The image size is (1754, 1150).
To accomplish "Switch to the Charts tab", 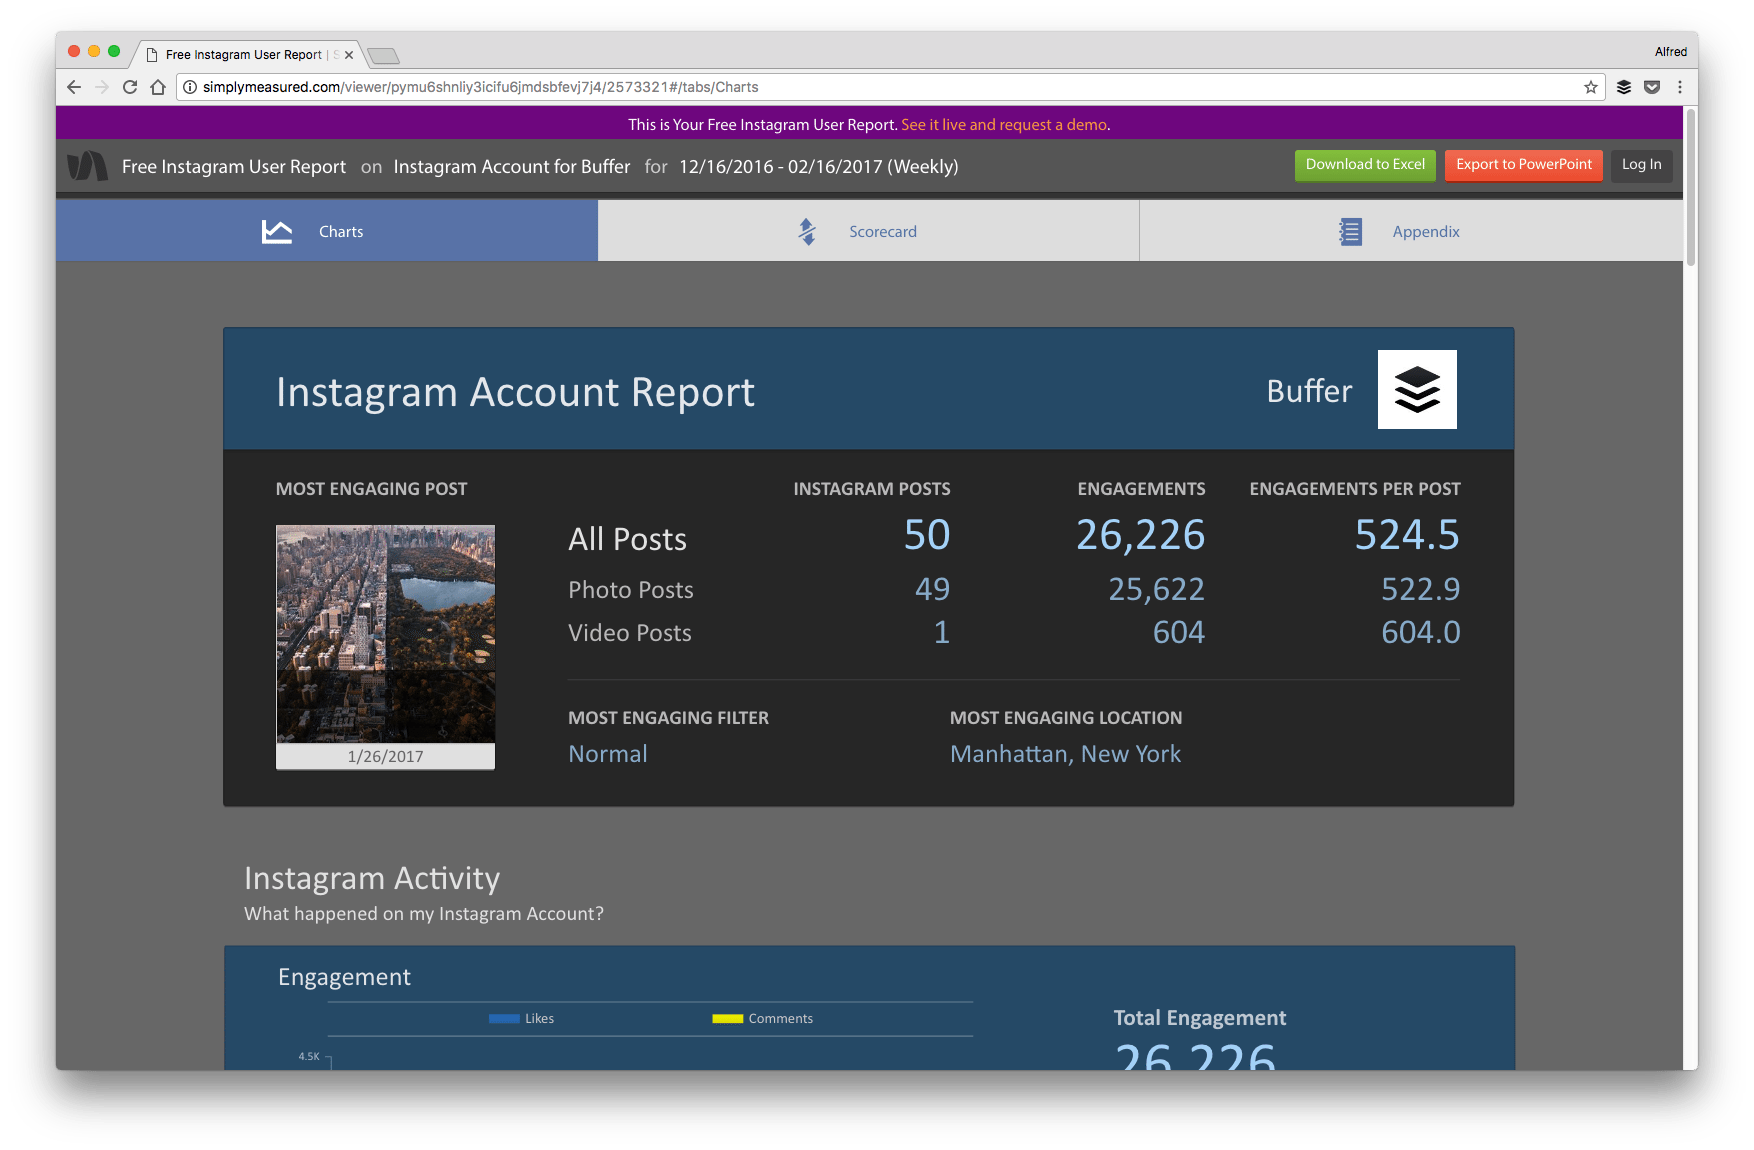I will 327,231.
